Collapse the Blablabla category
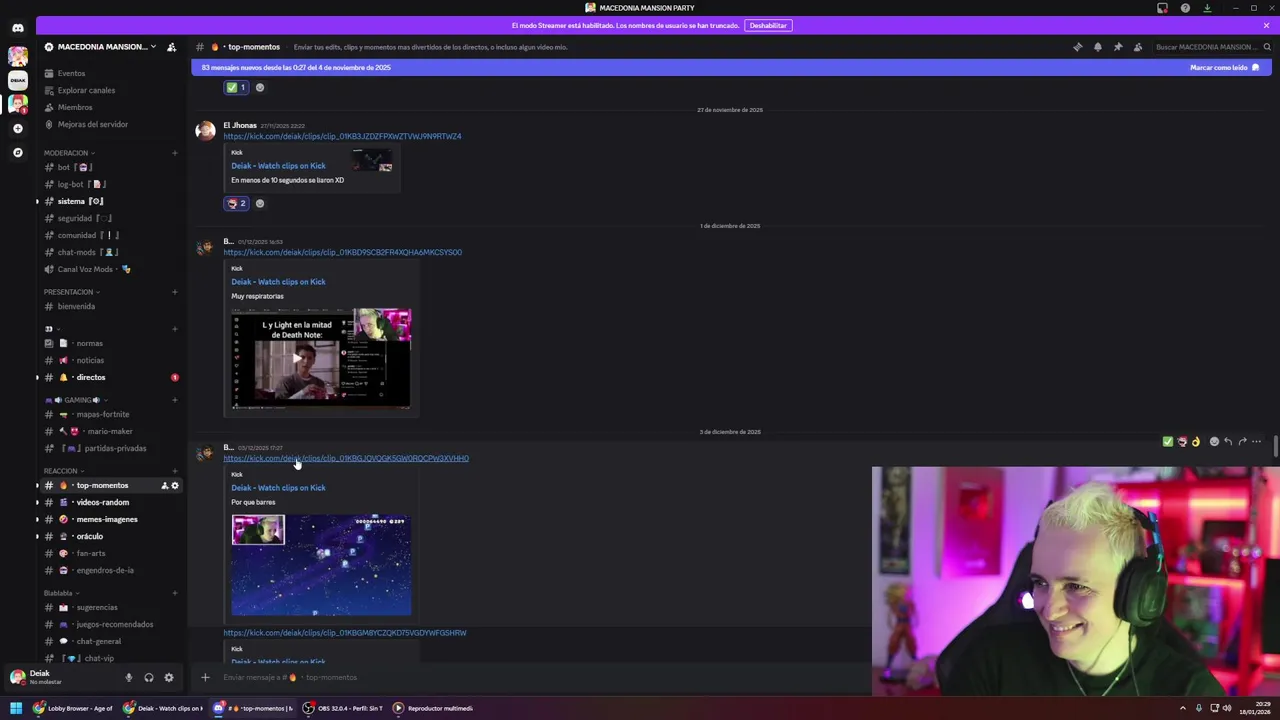 pos(61,593)
